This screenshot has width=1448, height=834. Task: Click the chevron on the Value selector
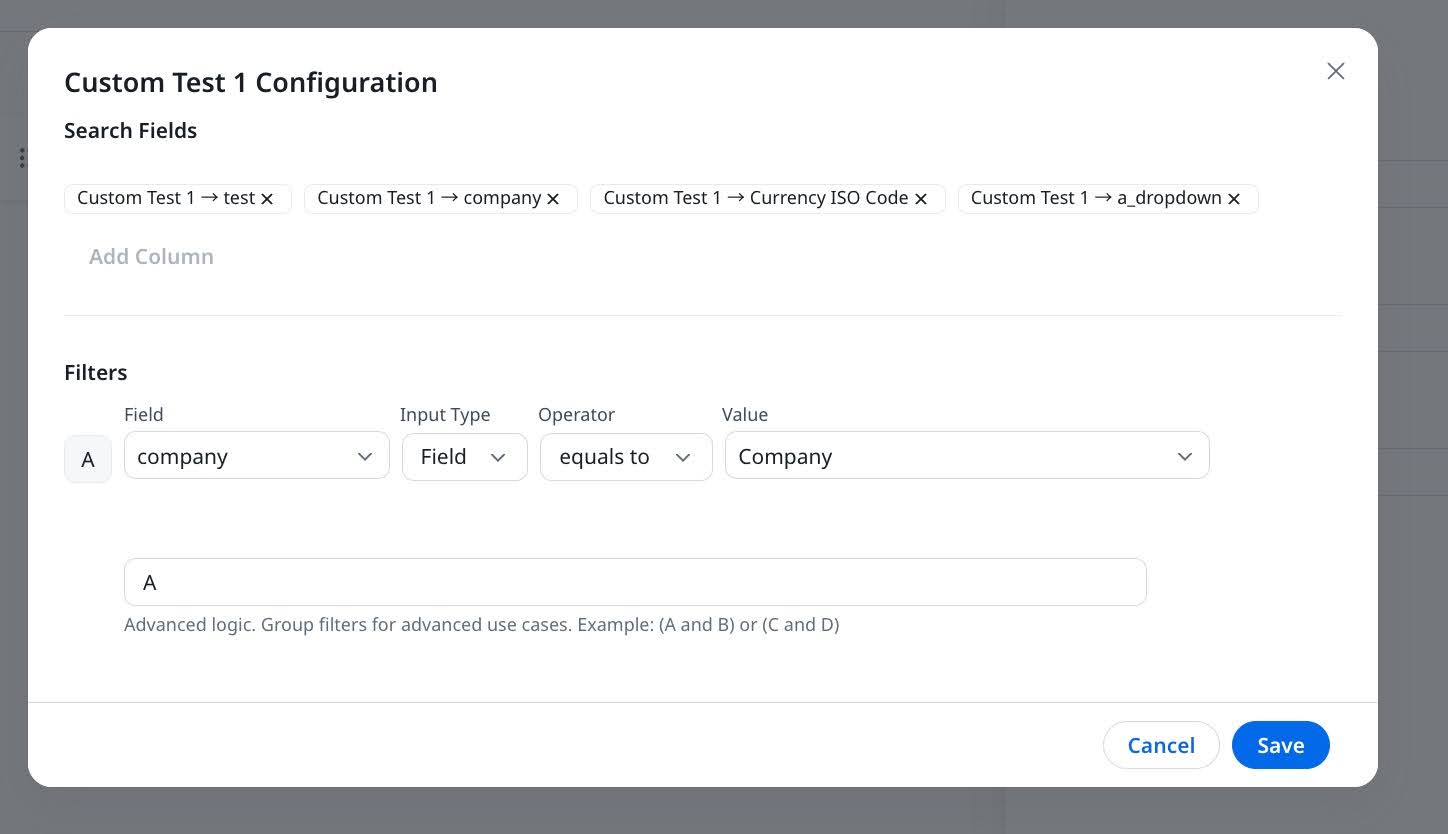(1184, 456)
